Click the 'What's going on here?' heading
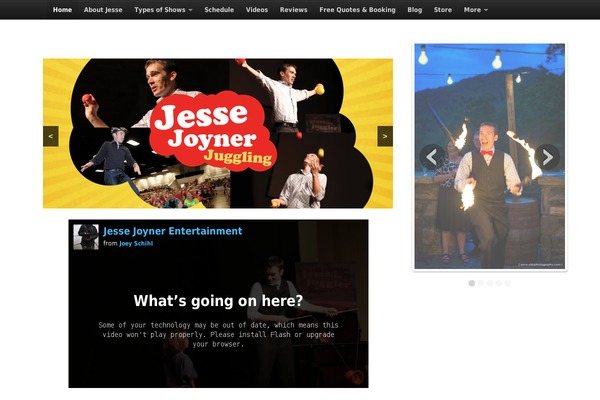The image size is (600, 400). coord(218,301)
